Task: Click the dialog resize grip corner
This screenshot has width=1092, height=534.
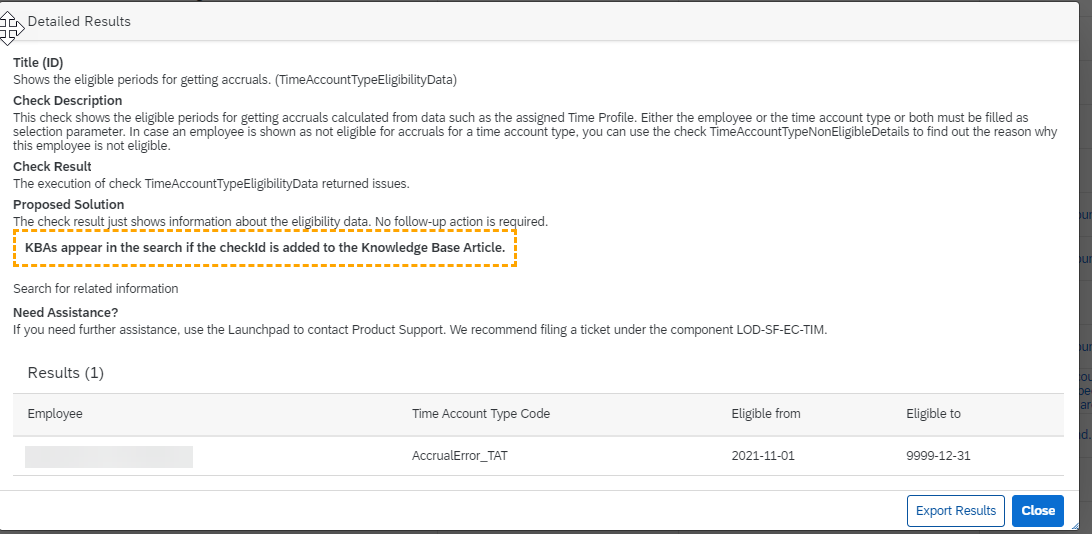Action: pos(1076,526)
